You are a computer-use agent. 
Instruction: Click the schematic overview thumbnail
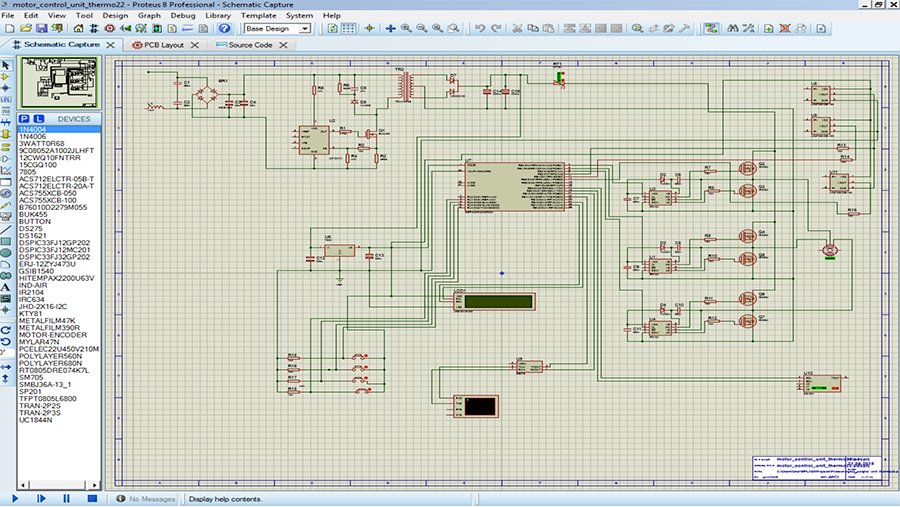pyautogui.click(x=59, y=83)
